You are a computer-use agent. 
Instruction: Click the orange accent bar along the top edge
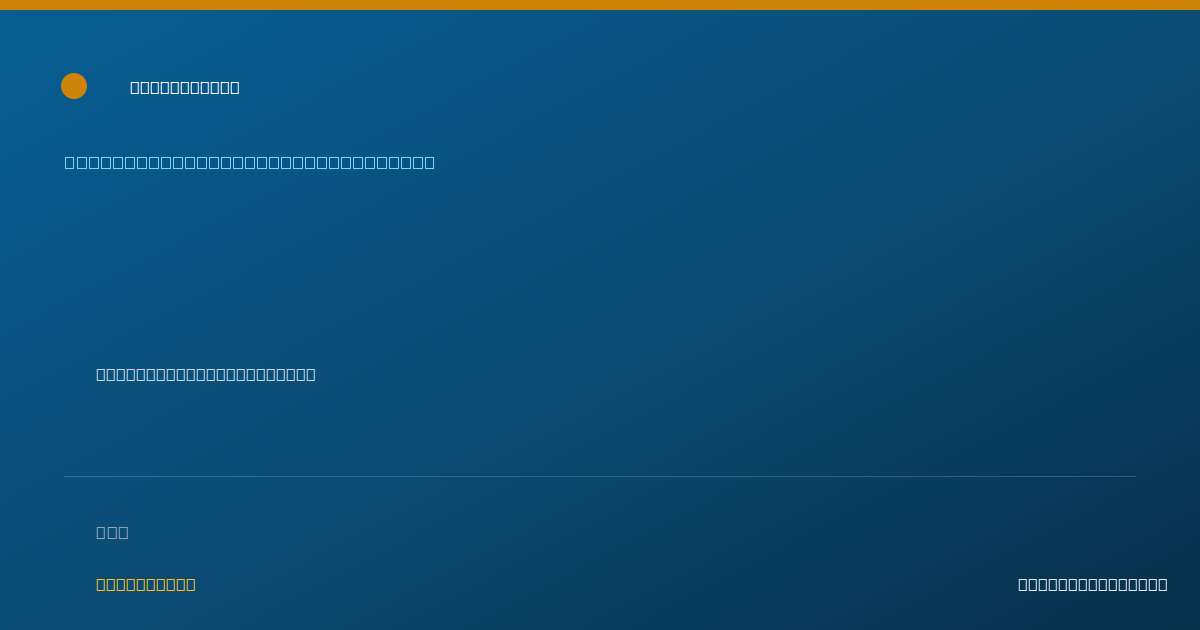click(600, 5)
